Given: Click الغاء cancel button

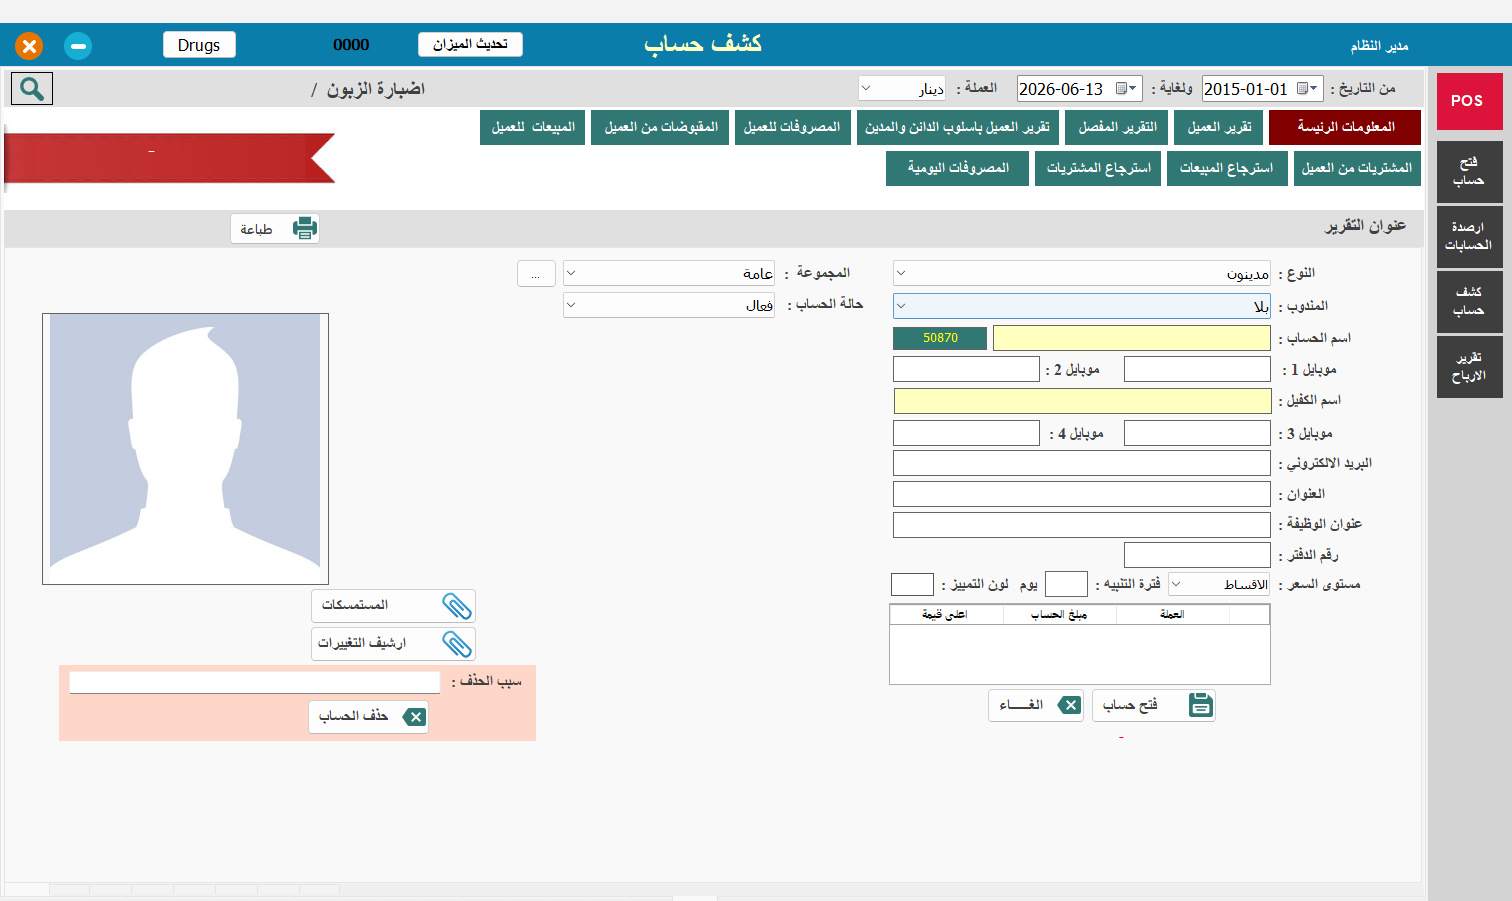Looking at the screenshot, I should [x=1035, y=705].
